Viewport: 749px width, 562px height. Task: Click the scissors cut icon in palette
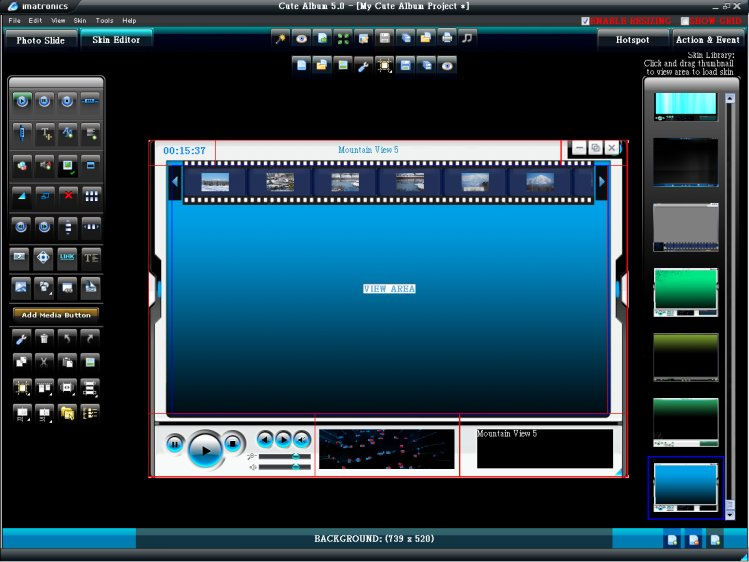coord(45,361)
